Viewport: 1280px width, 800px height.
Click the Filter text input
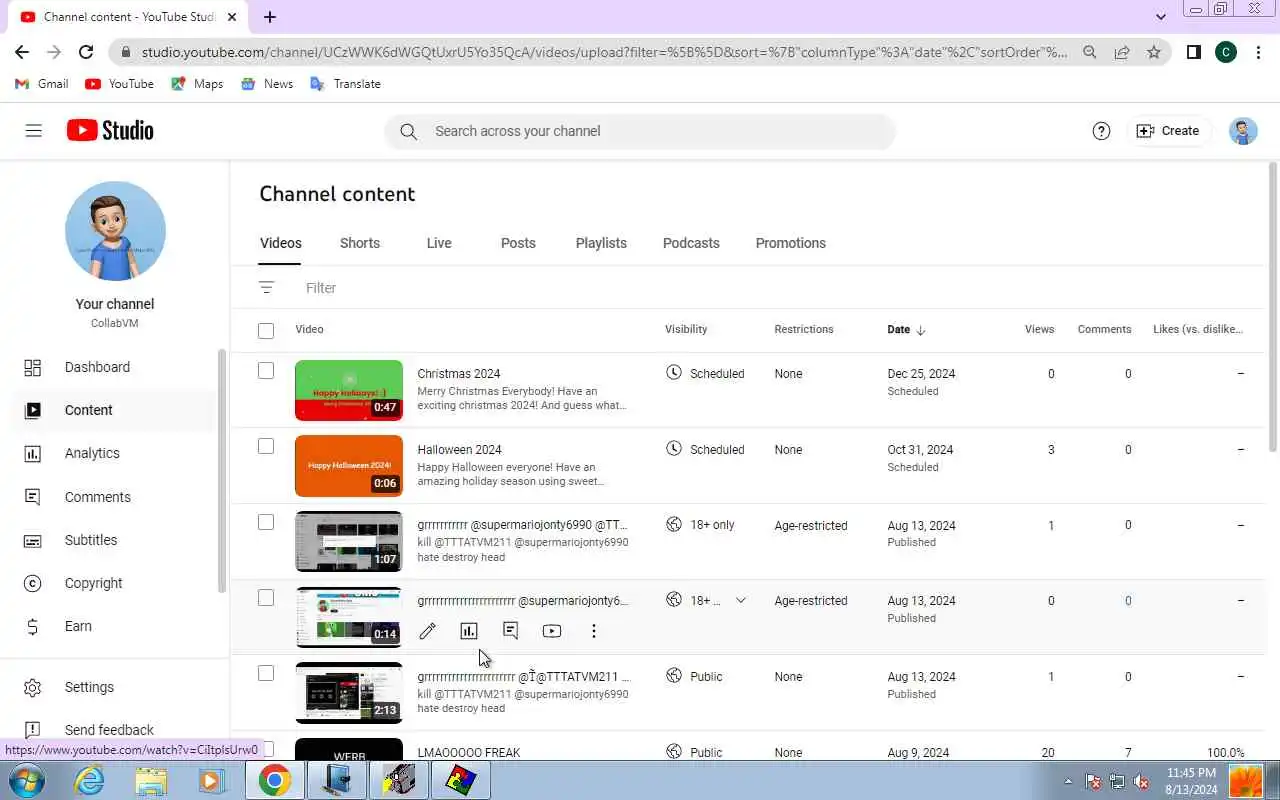coord(321,288)
